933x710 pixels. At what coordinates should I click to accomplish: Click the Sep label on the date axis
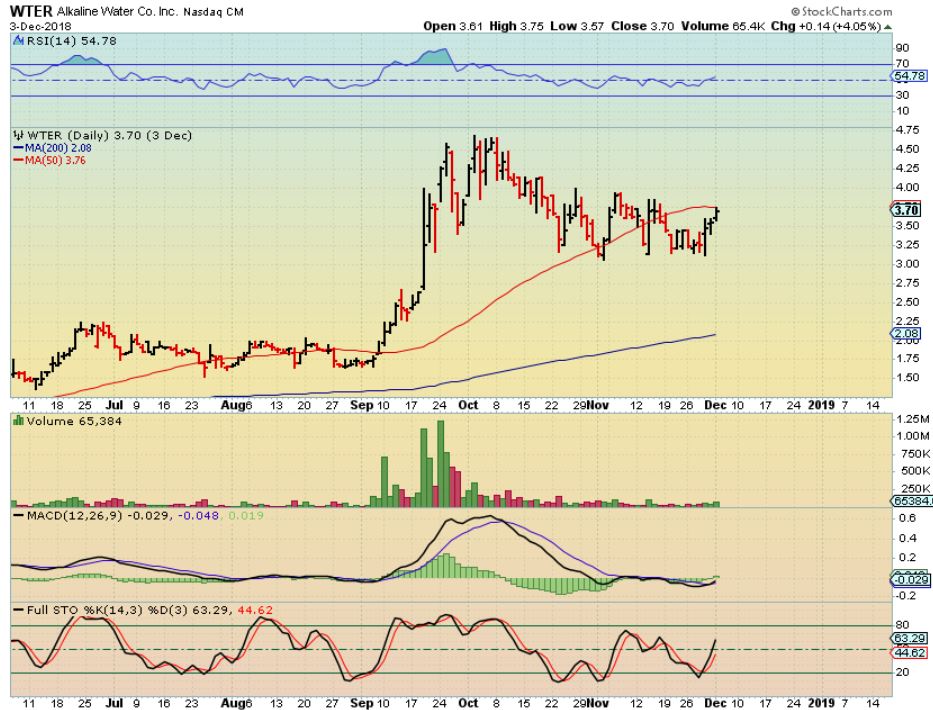click(361, 406)
